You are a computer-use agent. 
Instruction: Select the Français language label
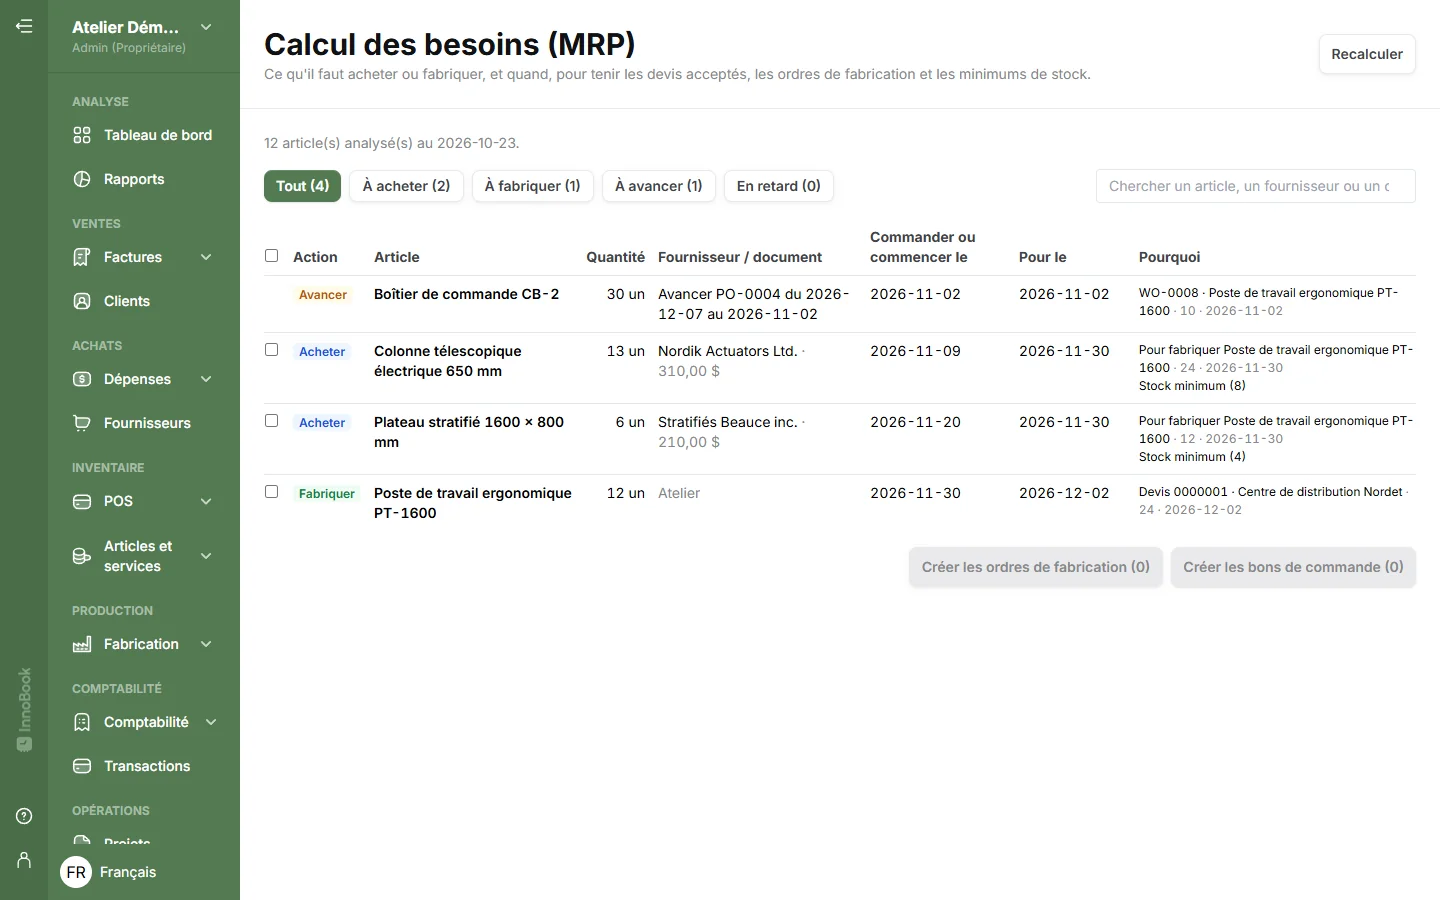[128, 872]
